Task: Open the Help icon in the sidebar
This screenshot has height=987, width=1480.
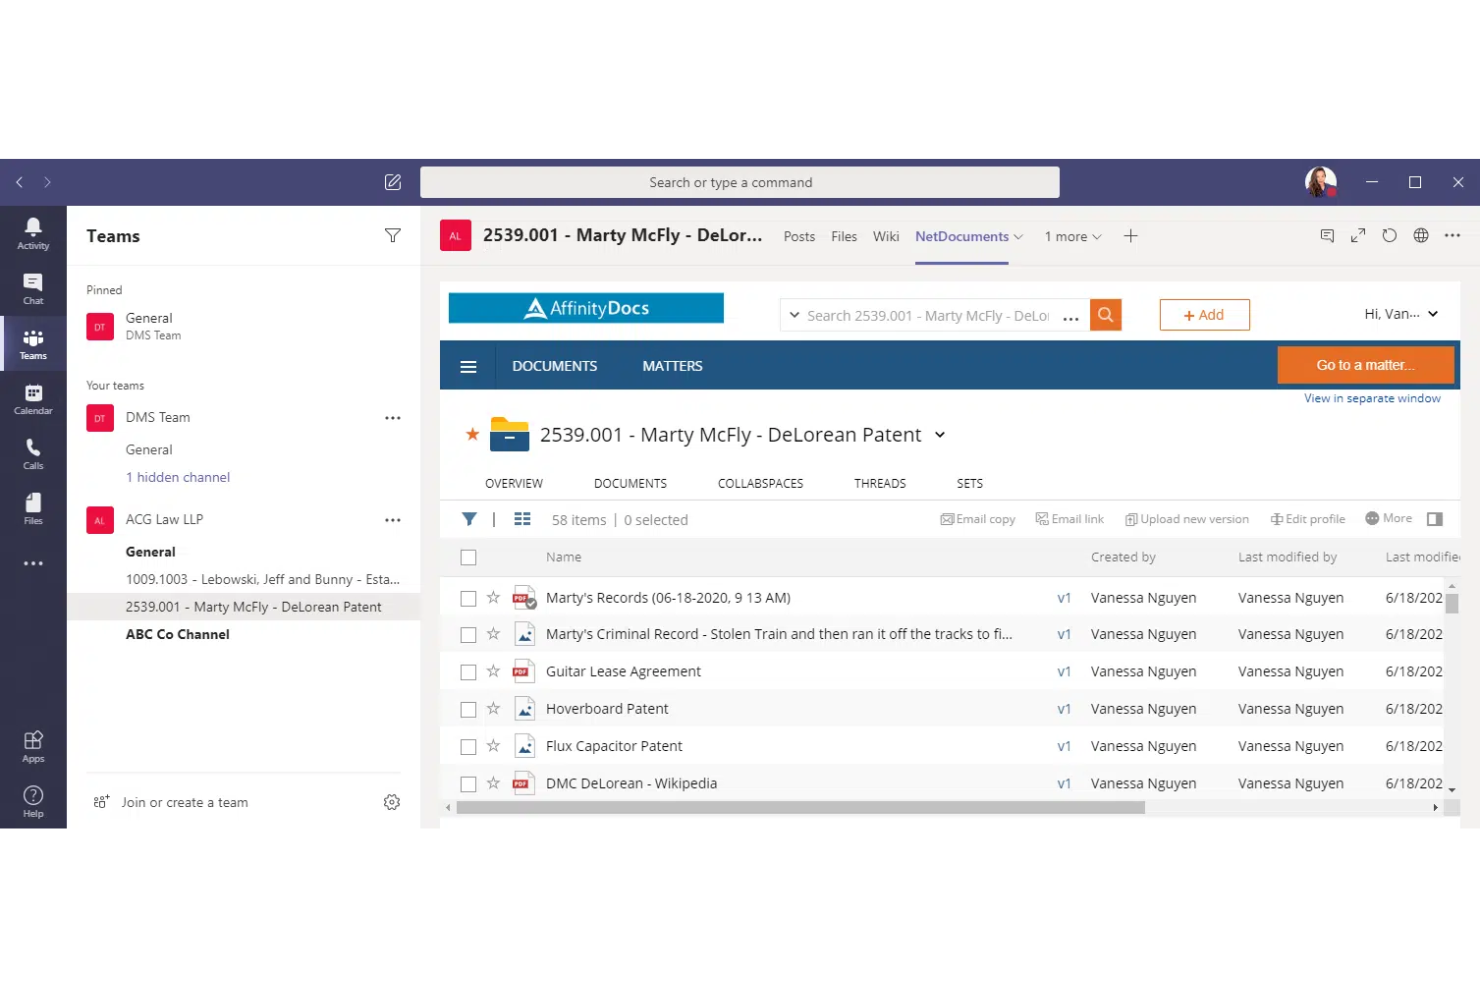Action: (x=33, y=801)
